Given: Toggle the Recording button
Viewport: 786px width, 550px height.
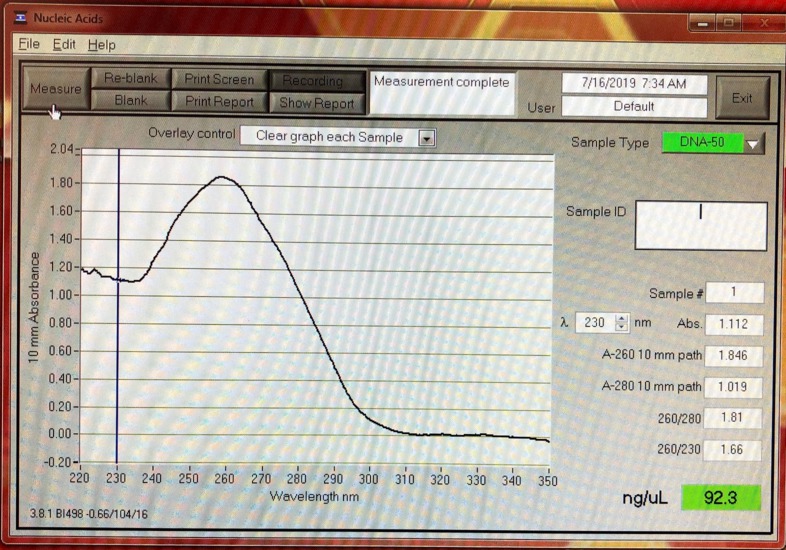Looking at the screenshot, I should point(312,80).
